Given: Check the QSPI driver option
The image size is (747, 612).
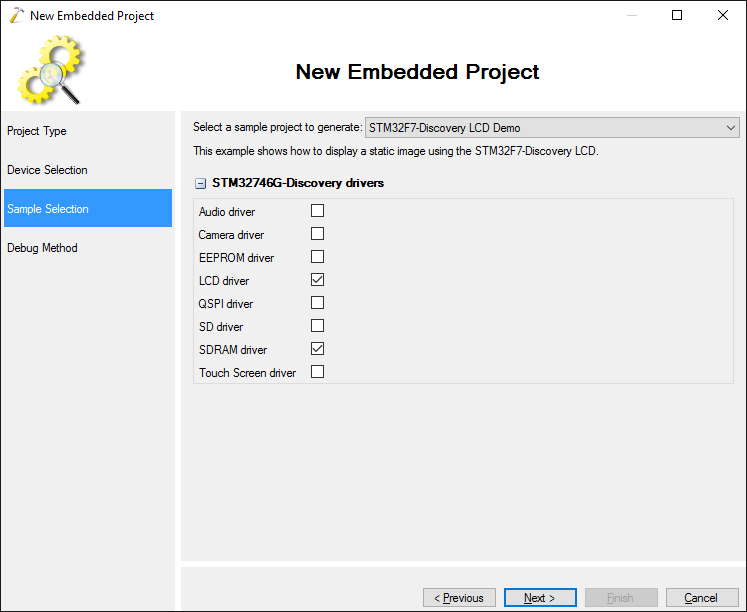Looking at the screenshot, I should click(x=317, y=303).
